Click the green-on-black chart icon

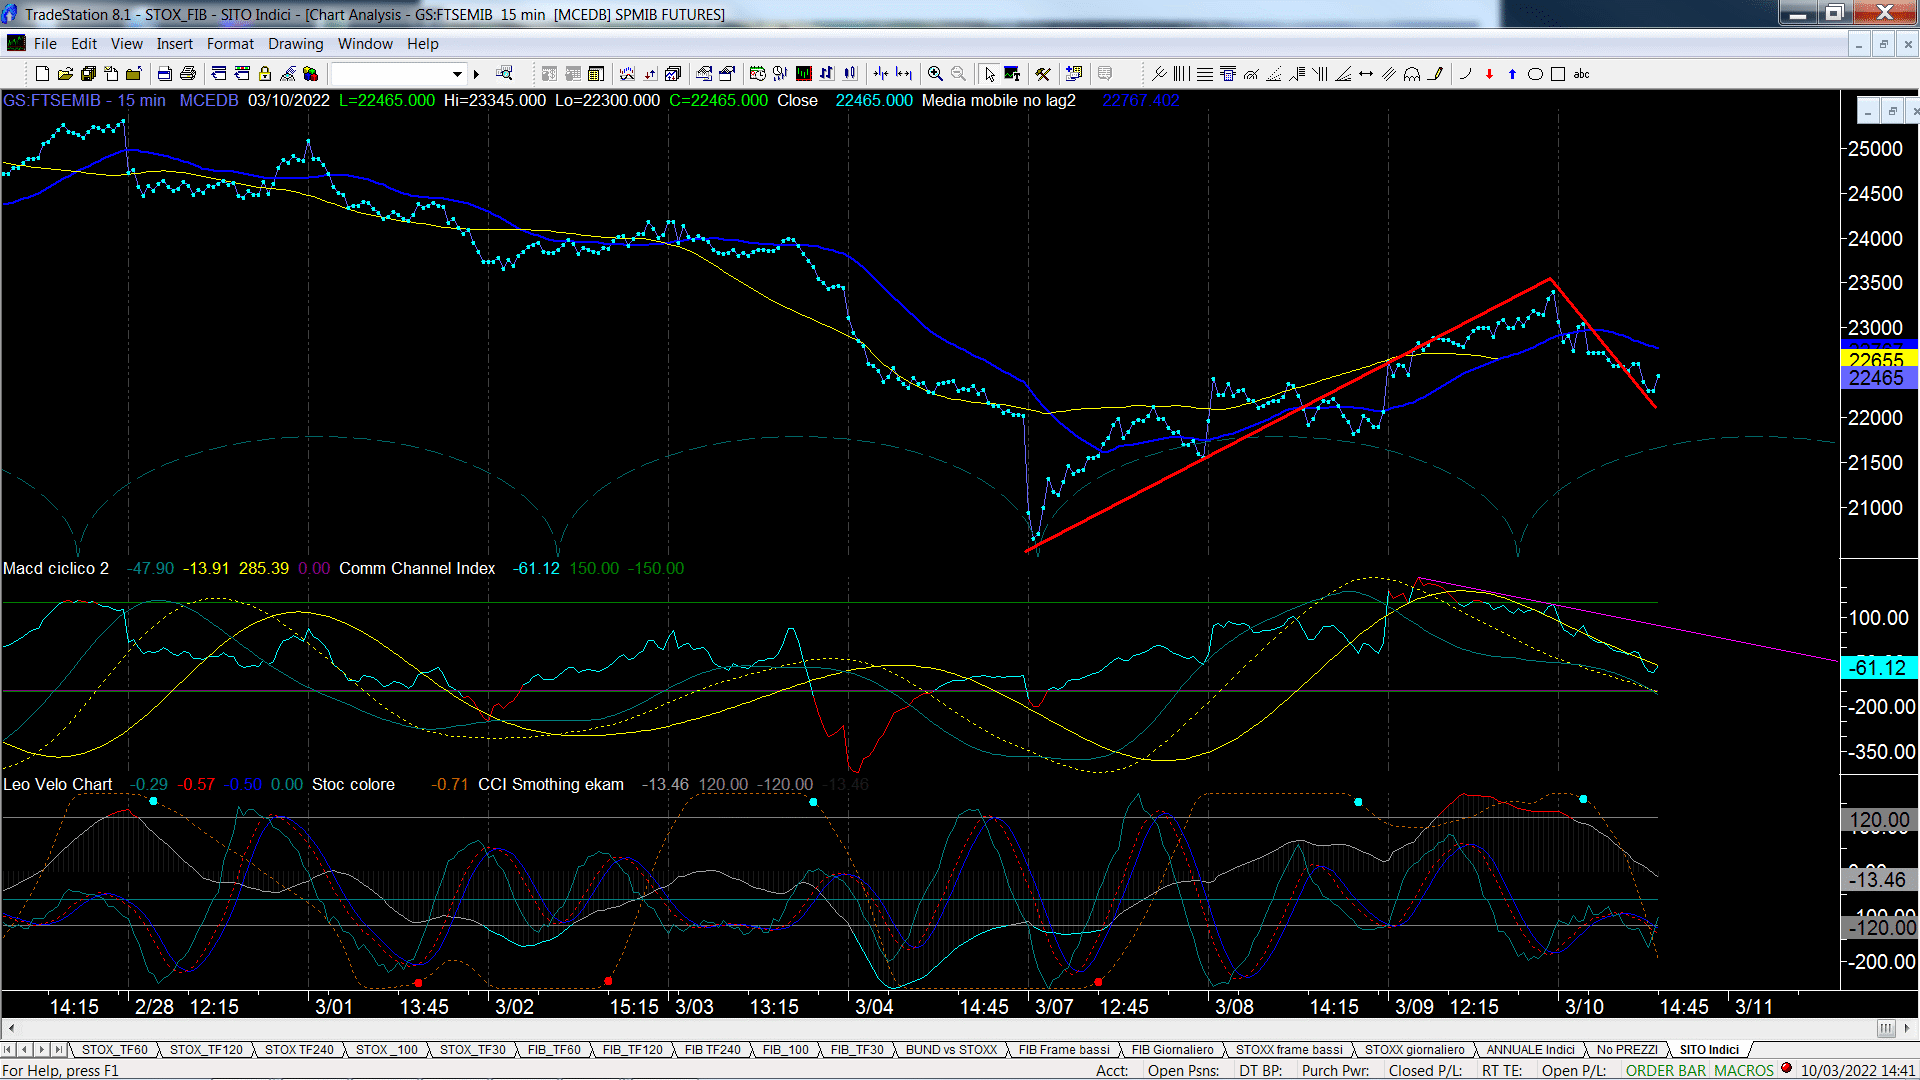point(803,74)
